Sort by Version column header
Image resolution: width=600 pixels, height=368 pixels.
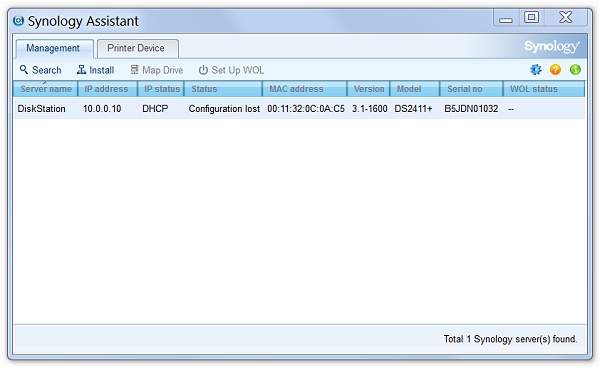point(369,89)
